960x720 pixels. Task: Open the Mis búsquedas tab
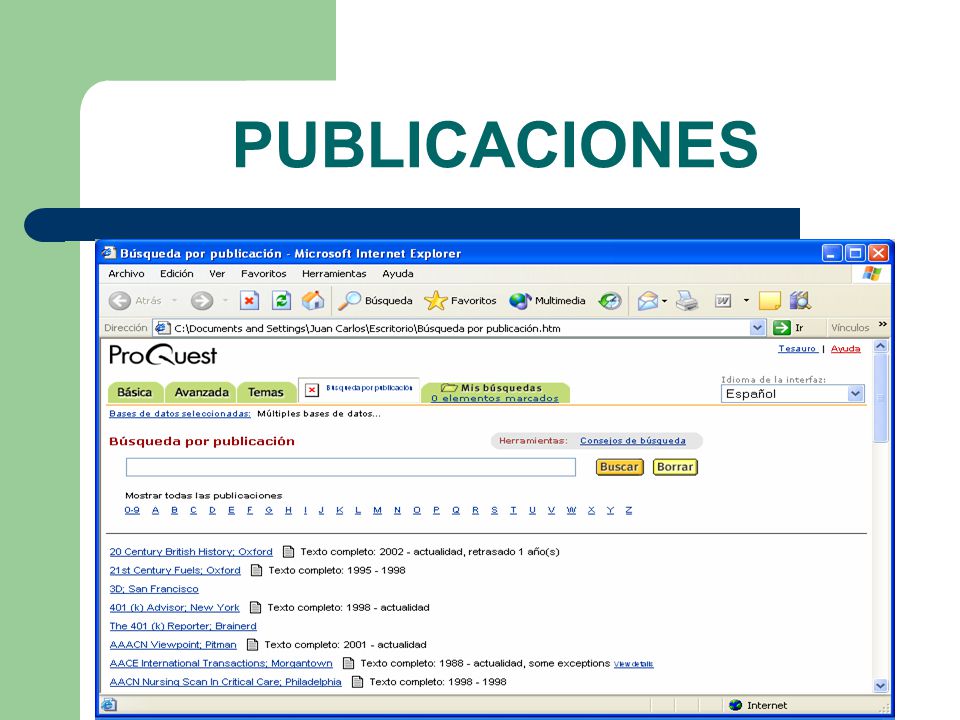tap(495, 392)
